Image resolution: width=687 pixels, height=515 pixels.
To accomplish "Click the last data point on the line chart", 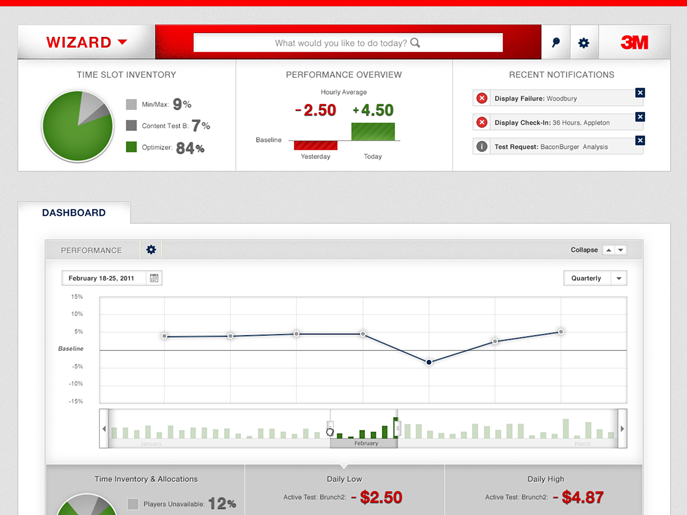I will point(561,332).
